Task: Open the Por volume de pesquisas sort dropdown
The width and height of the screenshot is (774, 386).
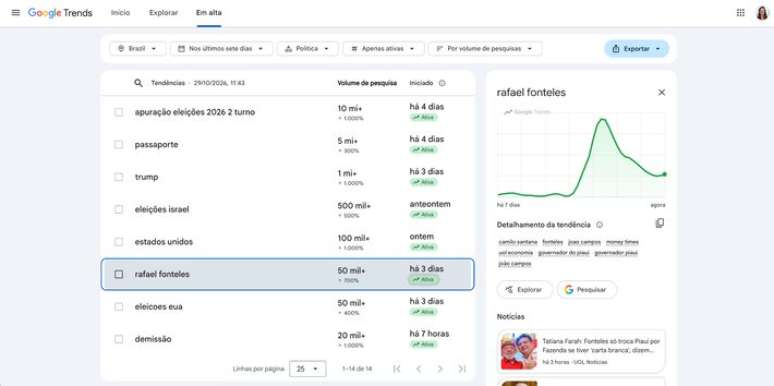Action: click(x=485, y=49)
